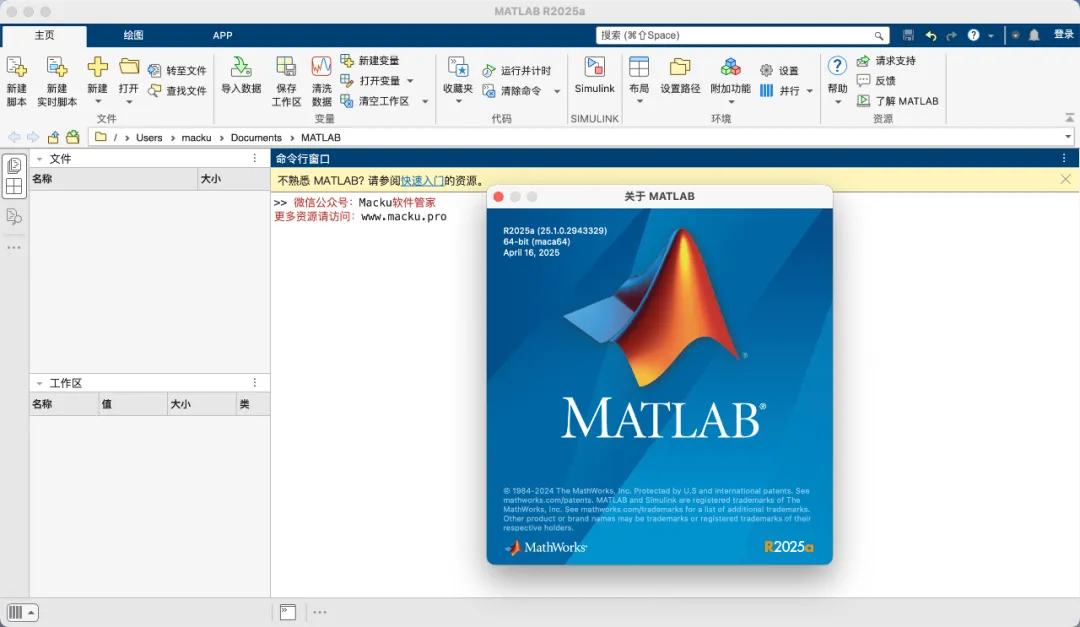This screenshot has height=627, width=1080.
Task: Switch to the APP tab
Action: pyautogui.click(x=222, y=35)
